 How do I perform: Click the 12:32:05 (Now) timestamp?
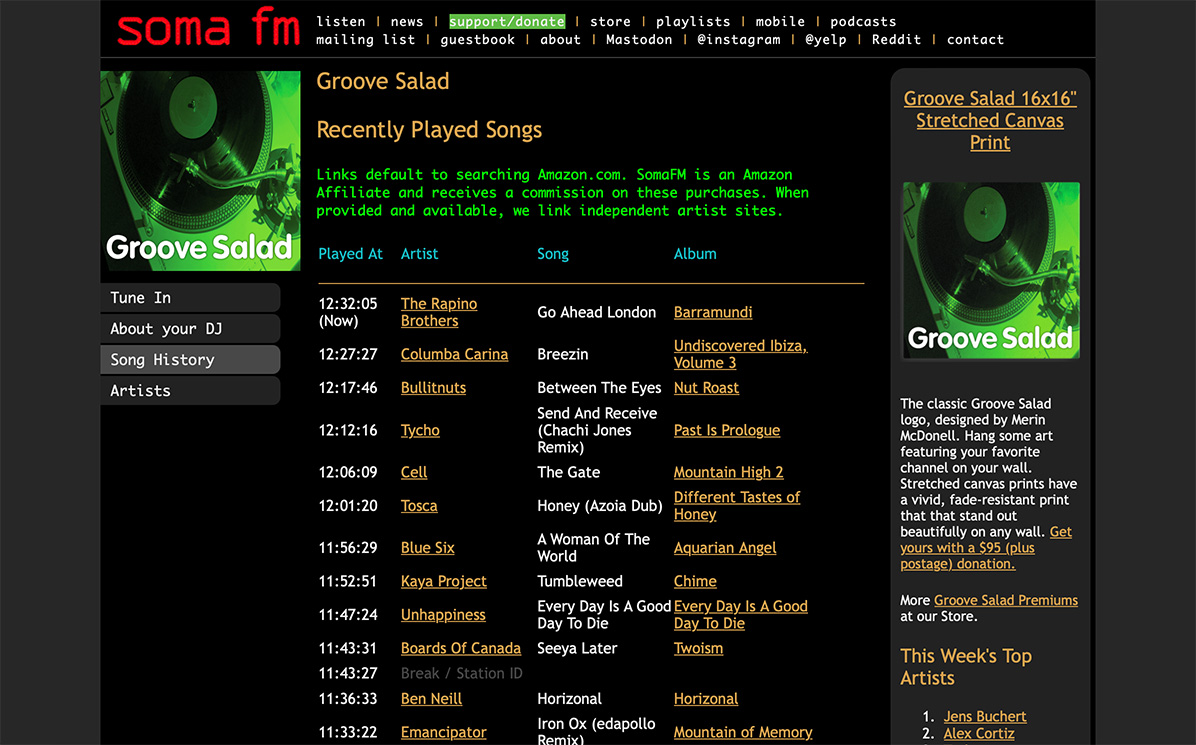pyautogui.click(x=348, y=312)
